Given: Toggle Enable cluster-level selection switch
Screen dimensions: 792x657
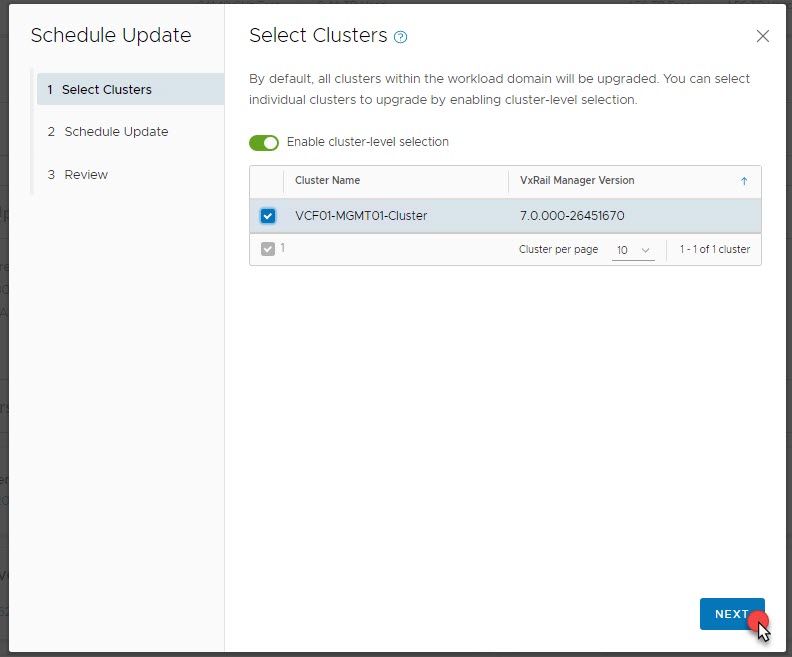Looking at the screenshot, I should [x=264, y=142].
